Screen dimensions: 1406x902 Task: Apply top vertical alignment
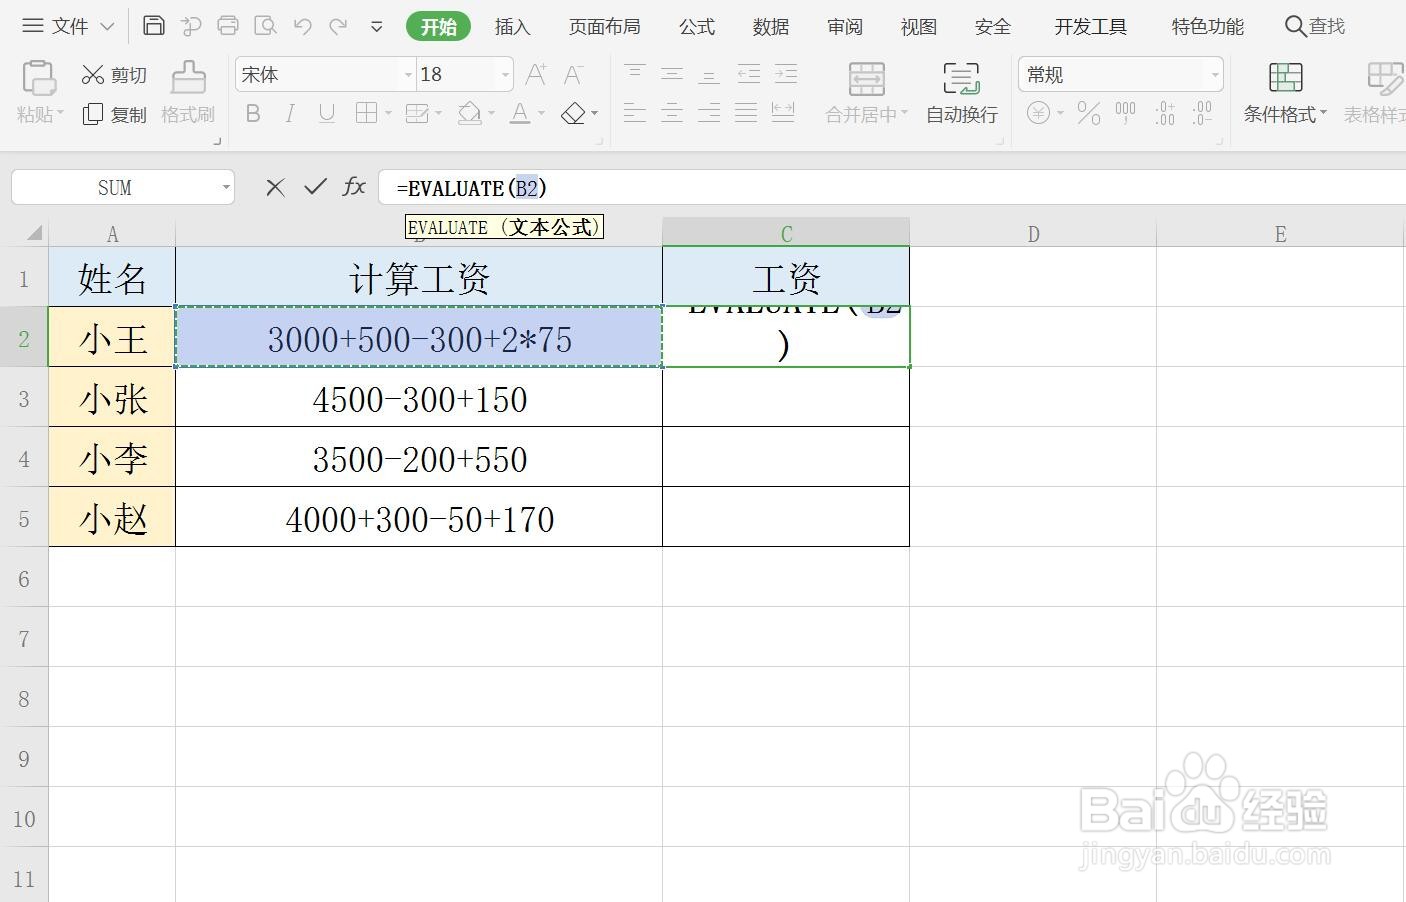(634, 73)
